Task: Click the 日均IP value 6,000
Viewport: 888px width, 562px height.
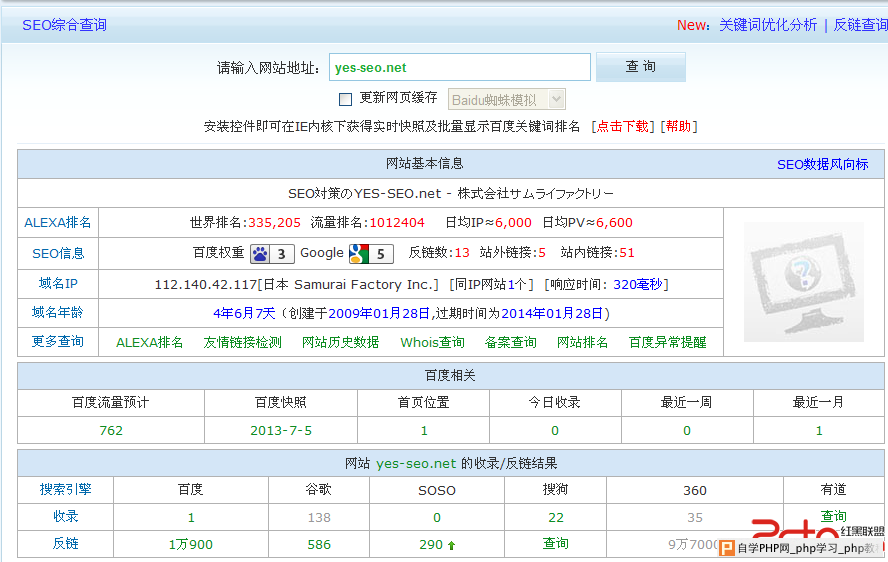Action: [x=513, y=223]
